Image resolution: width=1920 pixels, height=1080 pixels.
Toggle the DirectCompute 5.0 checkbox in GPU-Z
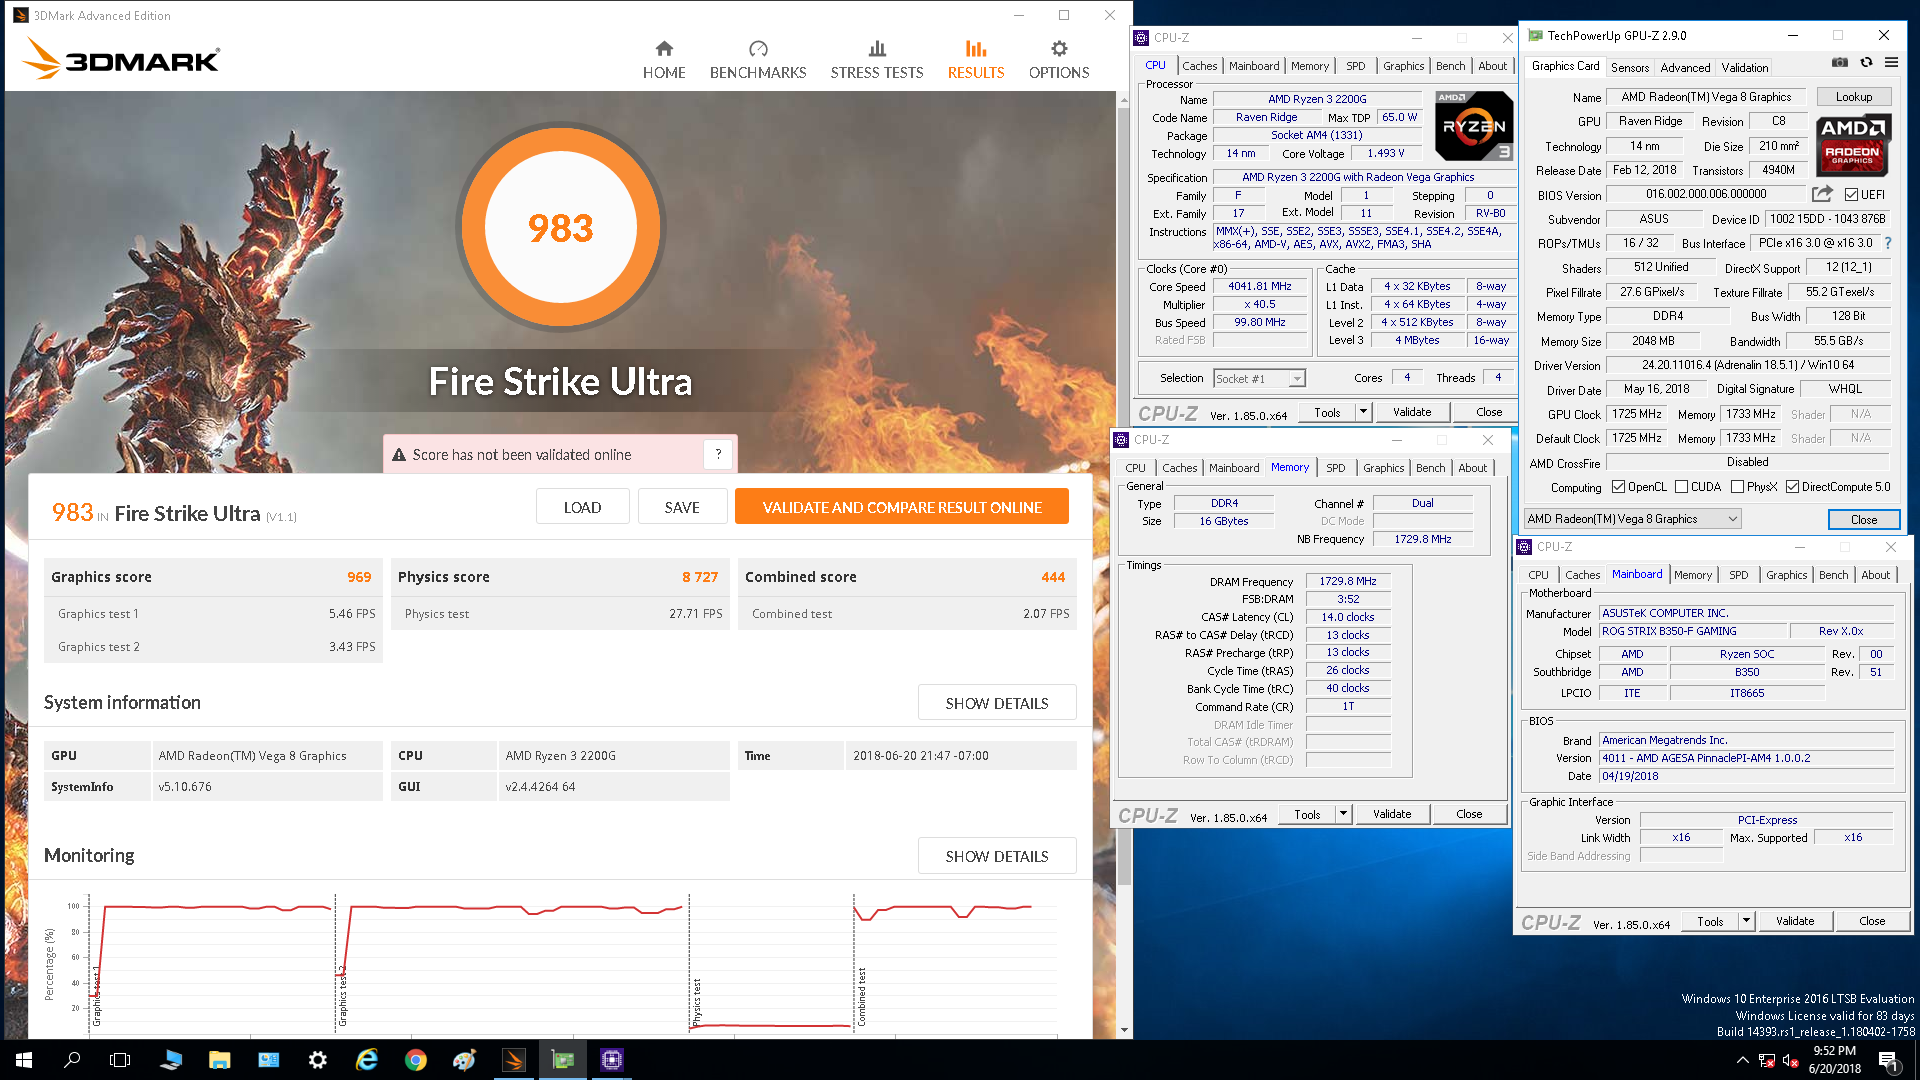coord(1792,487)
